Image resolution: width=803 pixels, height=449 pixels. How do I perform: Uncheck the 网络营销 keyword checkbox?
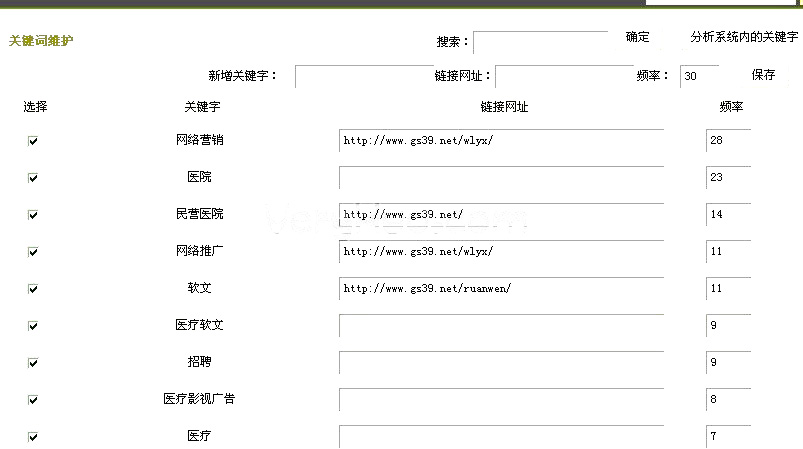coord(33,141)
